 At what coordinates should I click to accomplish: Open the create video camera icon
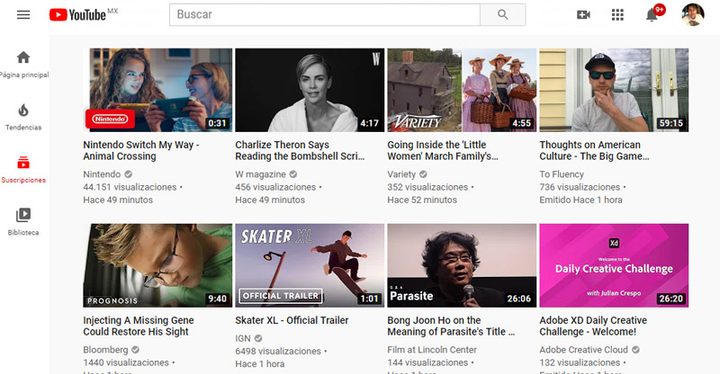584,15
